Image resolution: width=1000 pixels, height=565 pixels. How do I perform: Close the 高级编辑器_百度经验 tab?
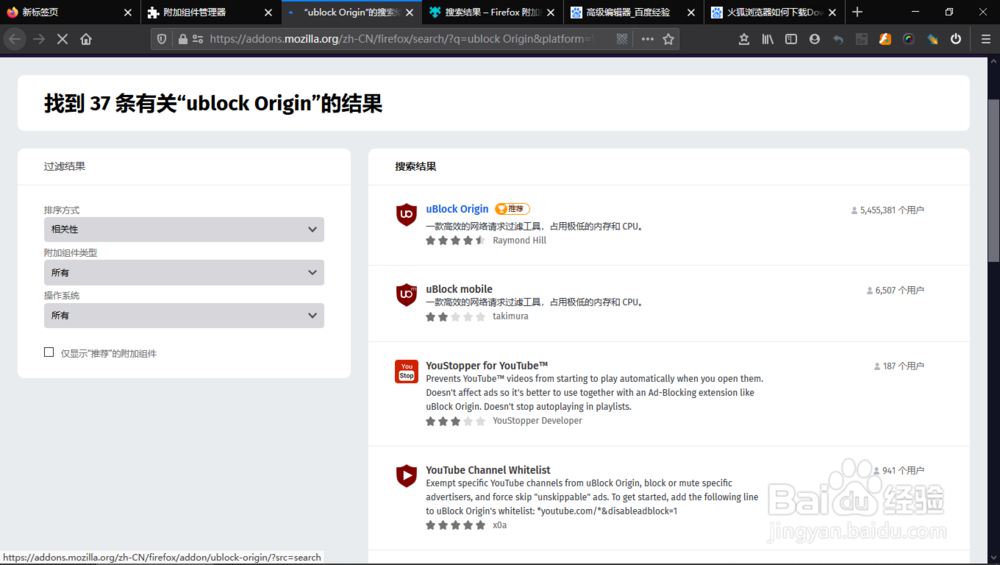[691, 12]
